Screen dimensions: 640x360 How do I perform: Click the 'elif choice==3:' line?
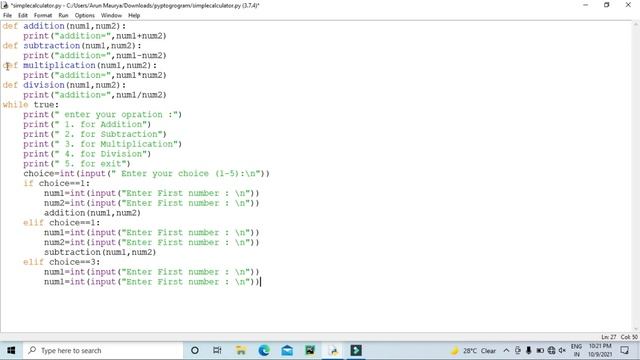point(62,262)
